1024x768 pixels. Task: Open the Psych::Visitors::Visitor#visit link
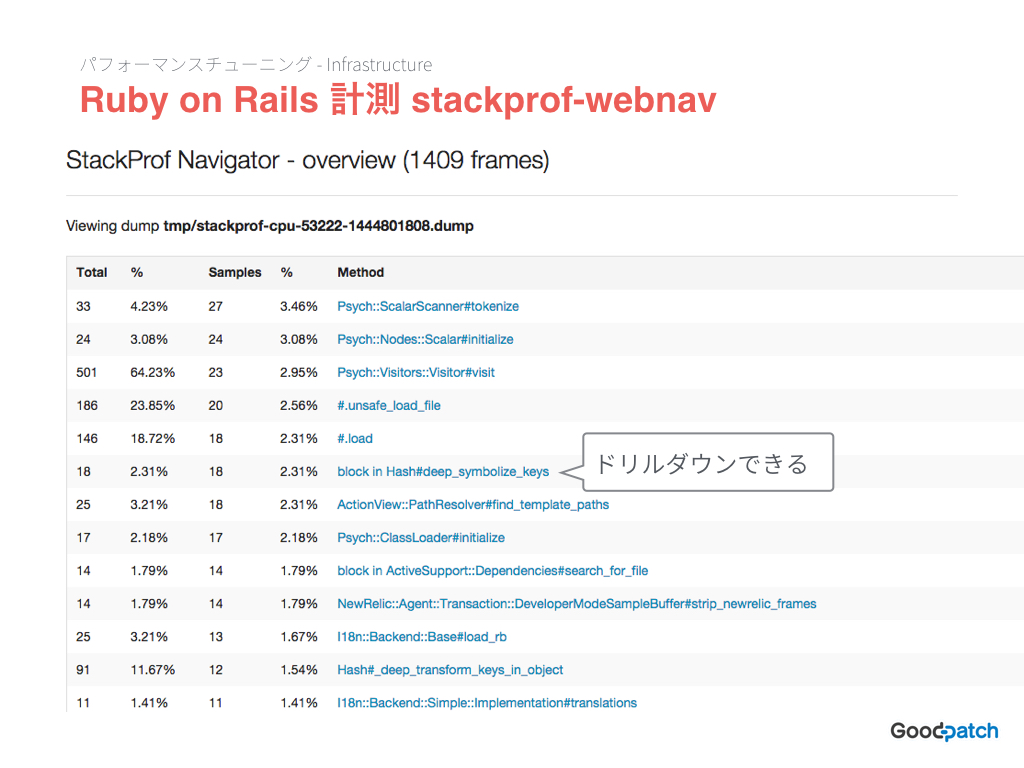click(x=416, y=372)
